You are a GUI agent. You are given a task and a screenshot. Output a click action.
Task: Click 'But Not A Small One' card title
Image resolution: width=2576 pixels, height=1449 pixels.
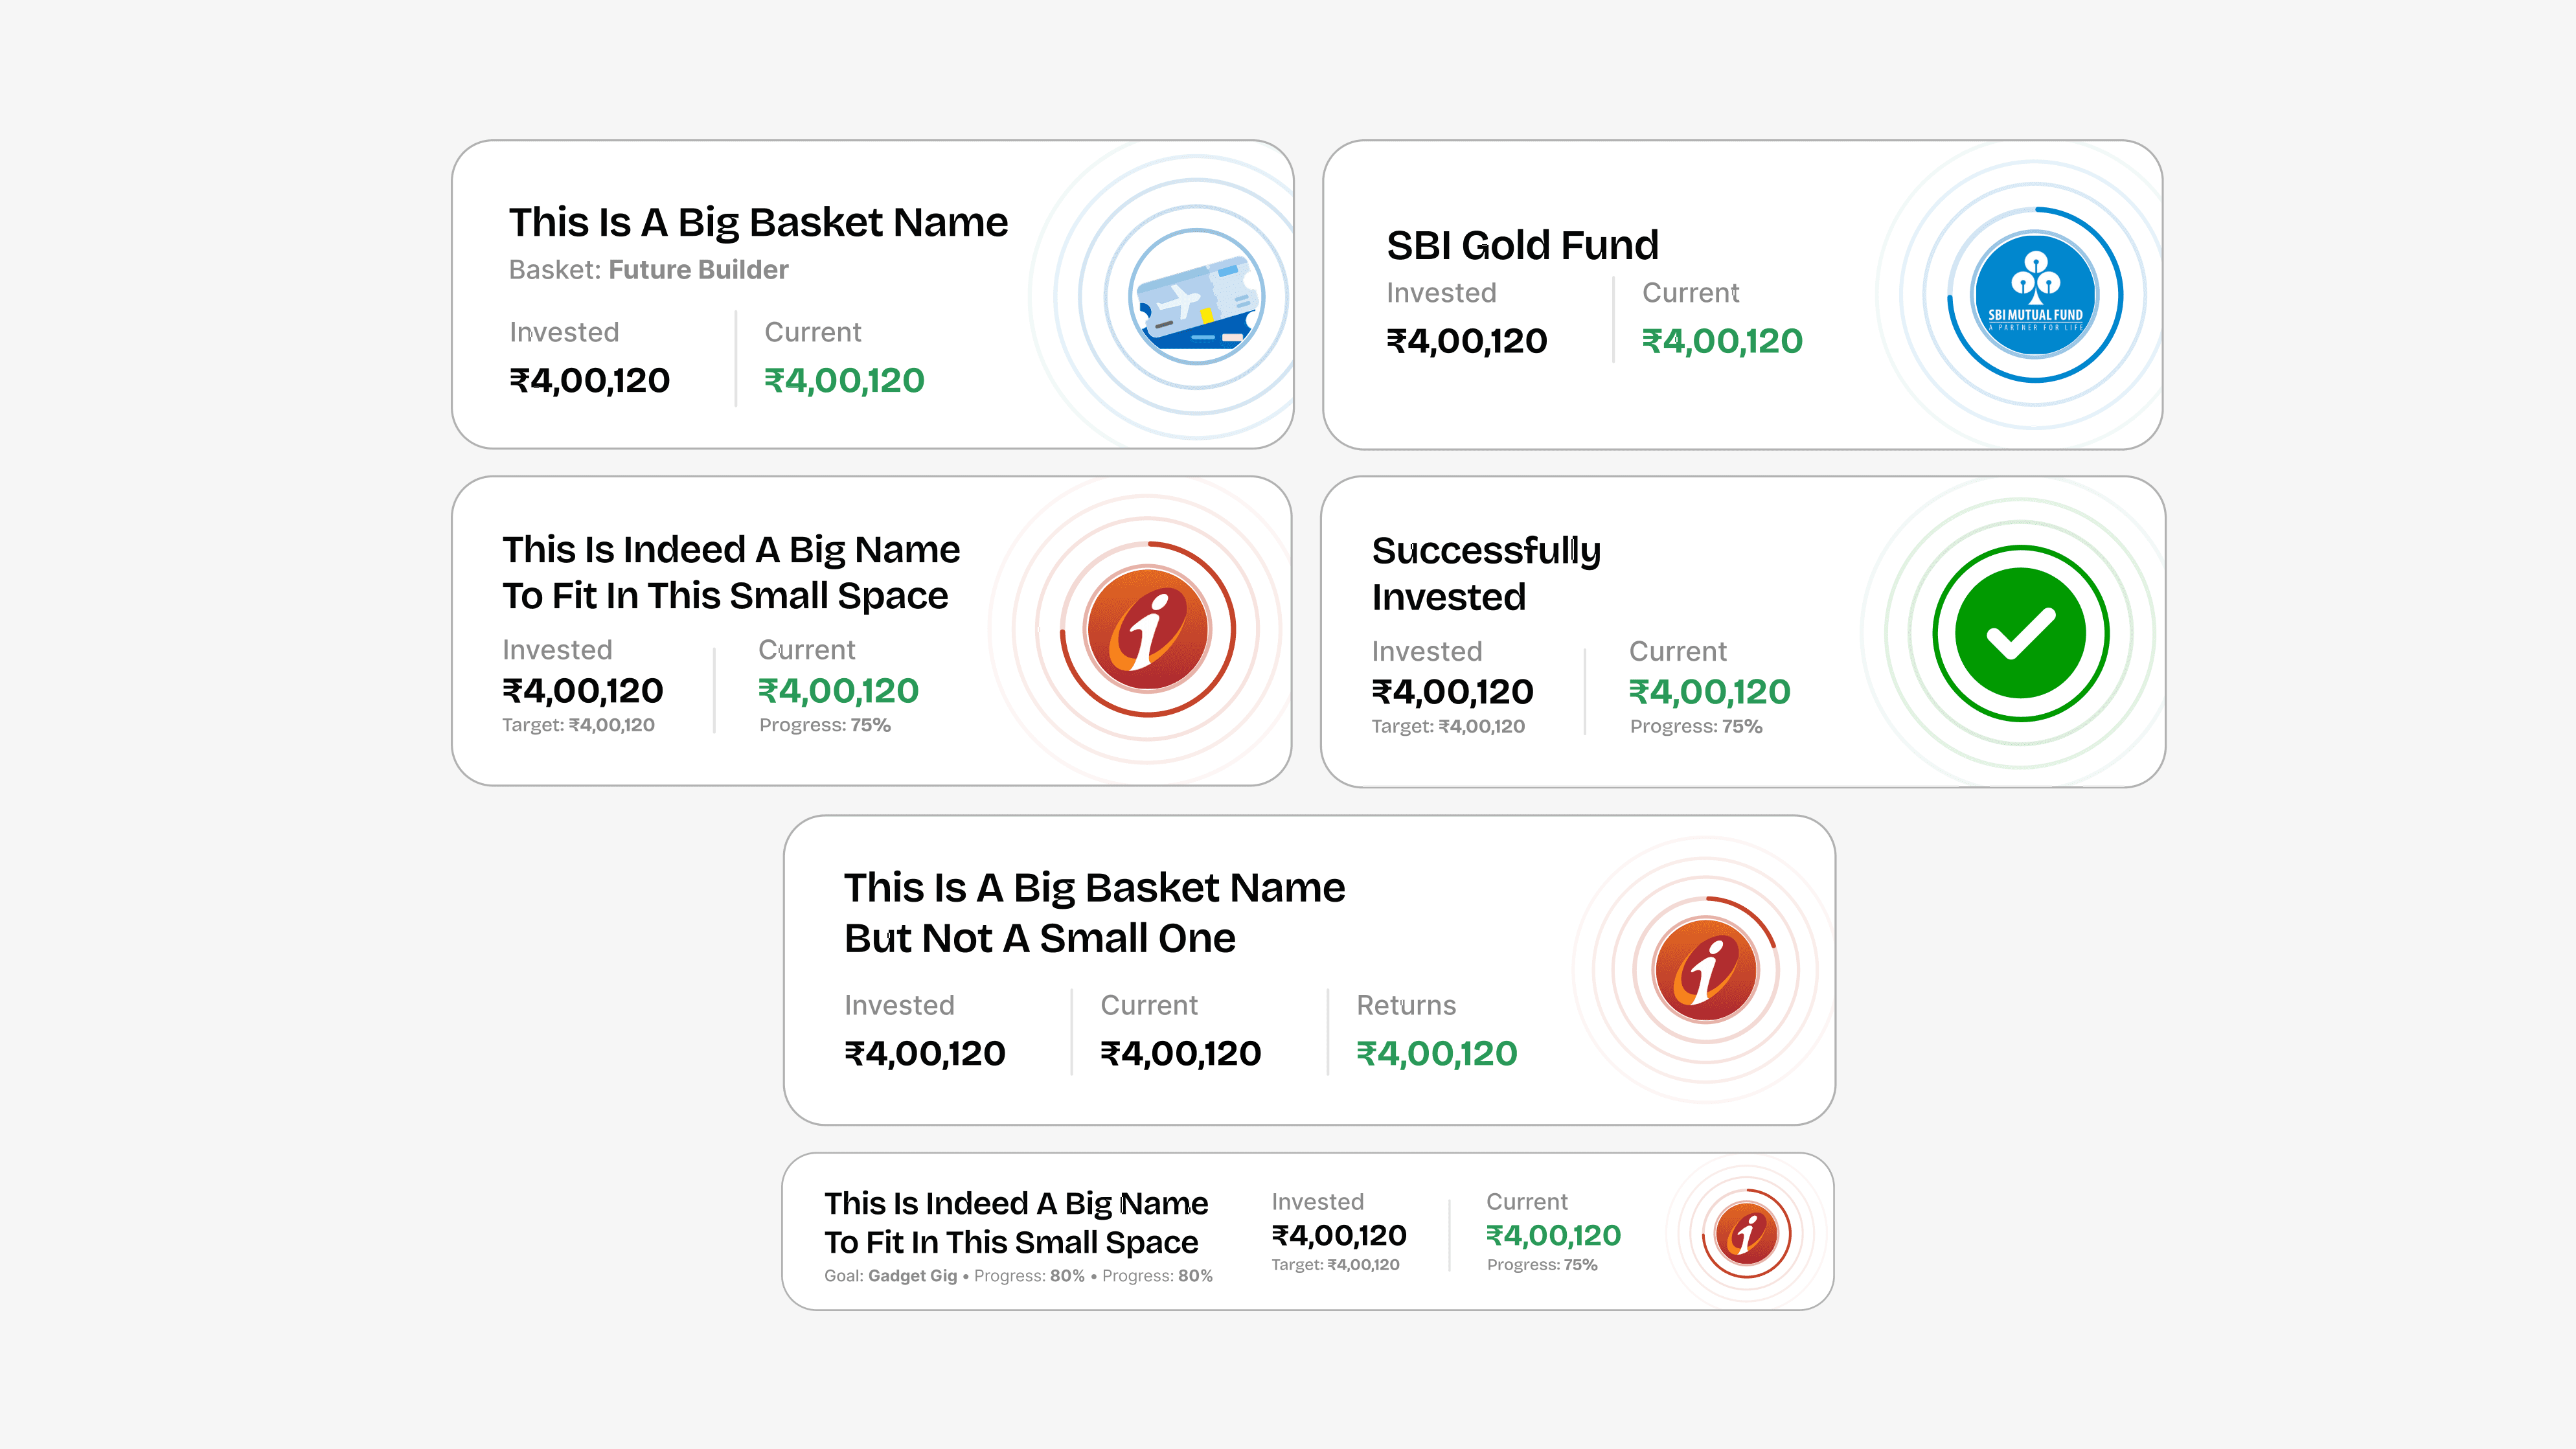click(1039, 938)
